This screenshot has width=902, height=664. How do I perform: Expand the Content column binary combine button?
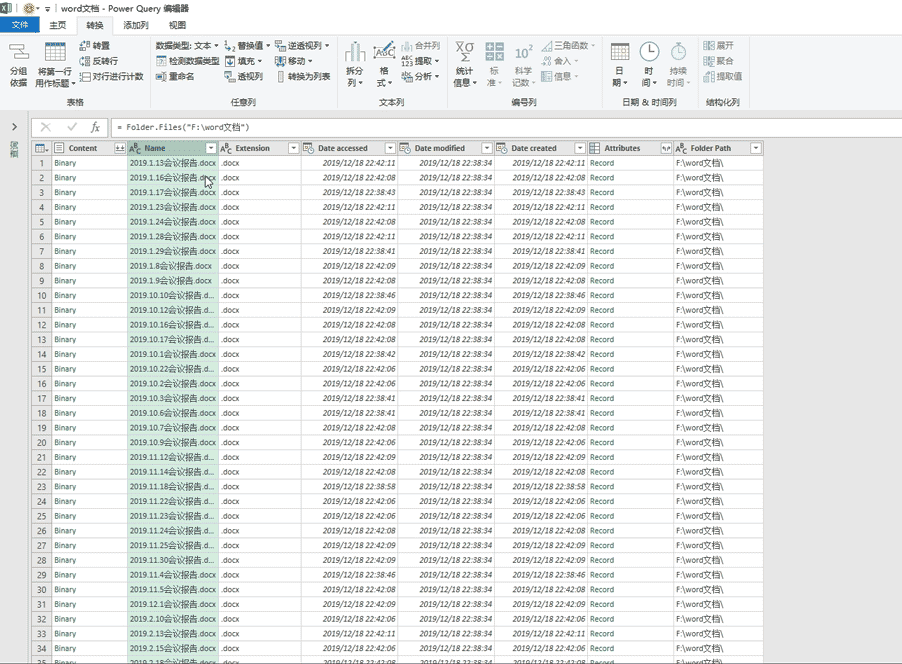point(120,148)
